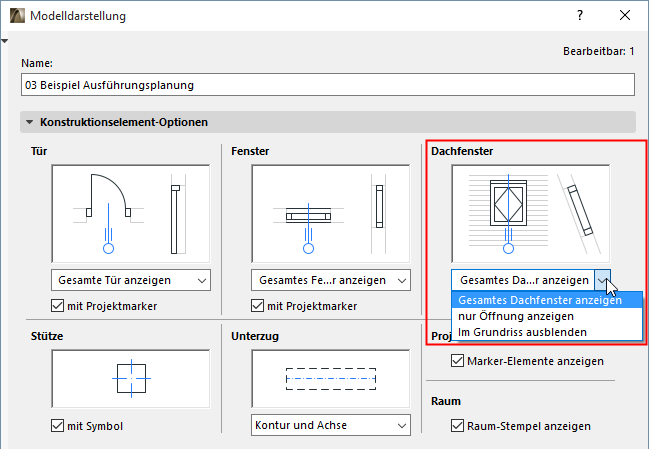
Task: Uncheck "Raum-Stempel anzeigen"
Action: (x=458, y=426)
